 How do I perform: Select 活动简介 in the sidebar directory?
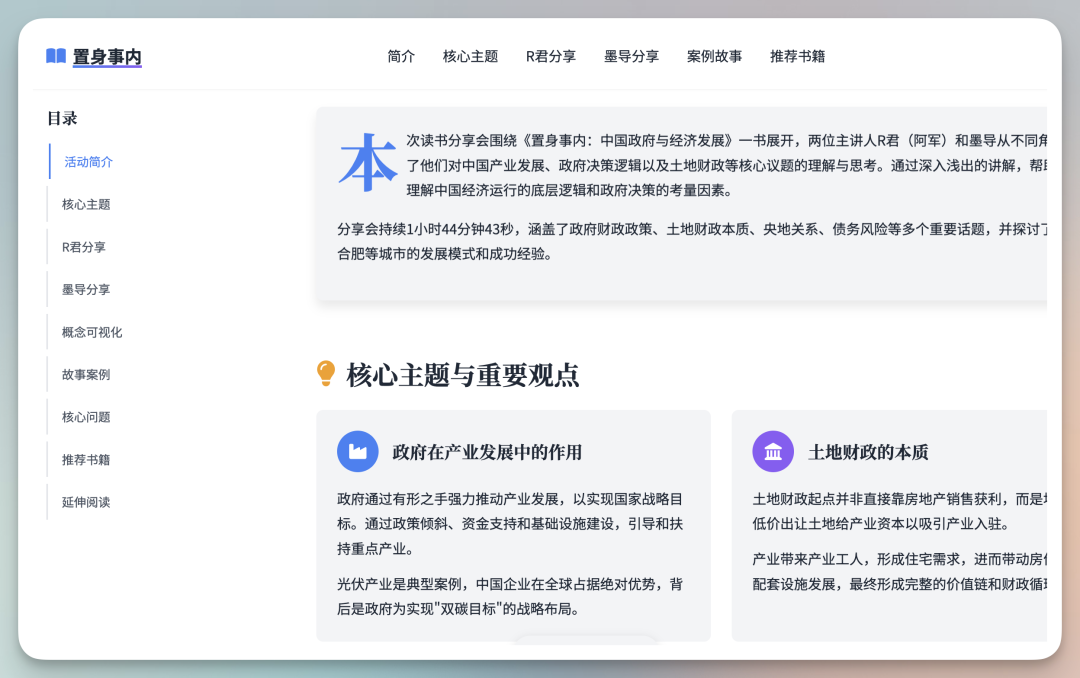click(x=89, y=162)
